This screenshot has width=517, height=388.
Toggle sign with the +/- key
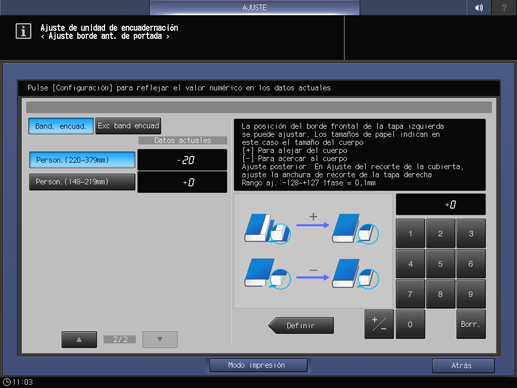click(379, 324)
